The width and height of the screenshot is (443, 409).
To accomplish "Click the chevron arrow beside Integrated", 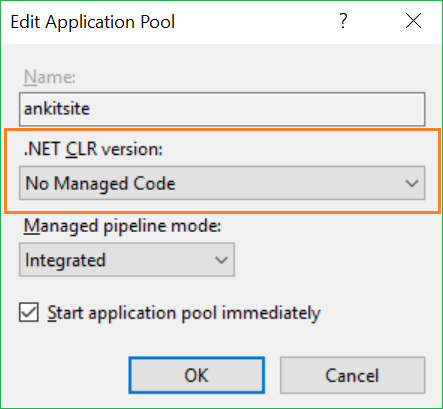I will [221, 260].
